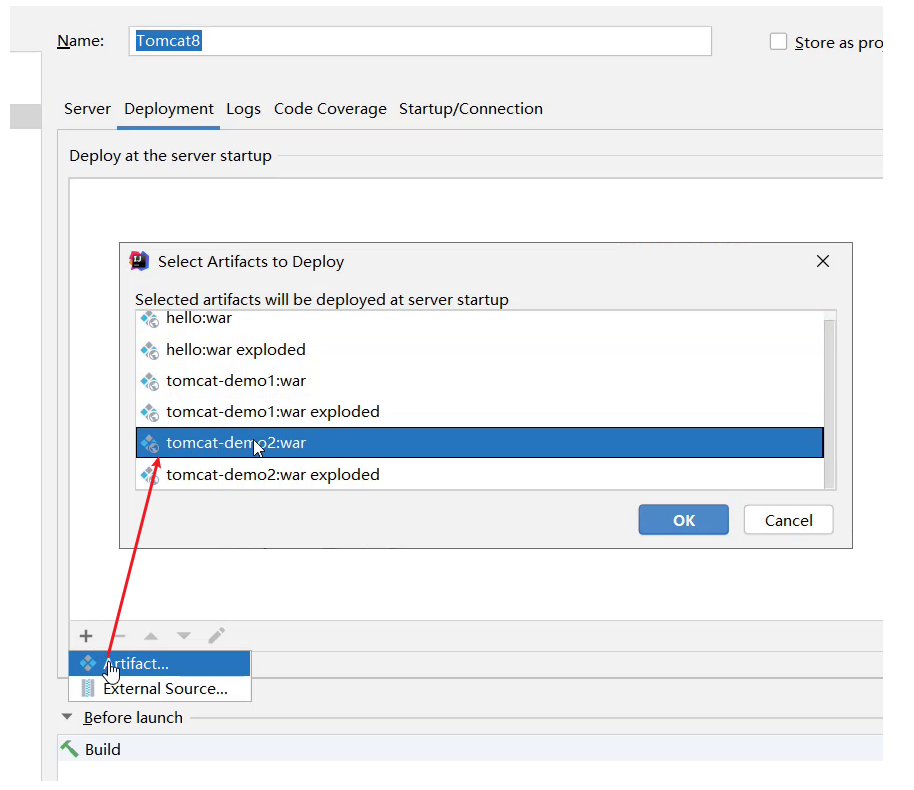Viewport: 914px width, 790px height.
Task: Click the Name field containing Tomcat8
Action: (x=420, y=41)
